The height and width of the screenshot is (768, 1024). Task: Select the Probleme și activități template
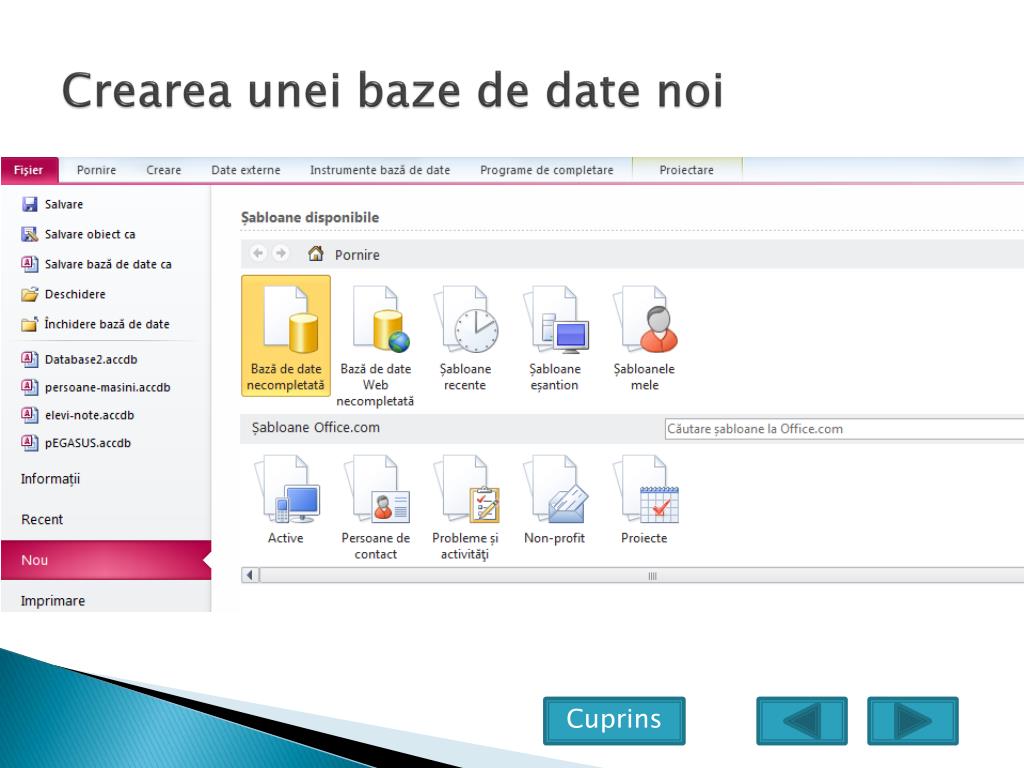tap(465, 507)
